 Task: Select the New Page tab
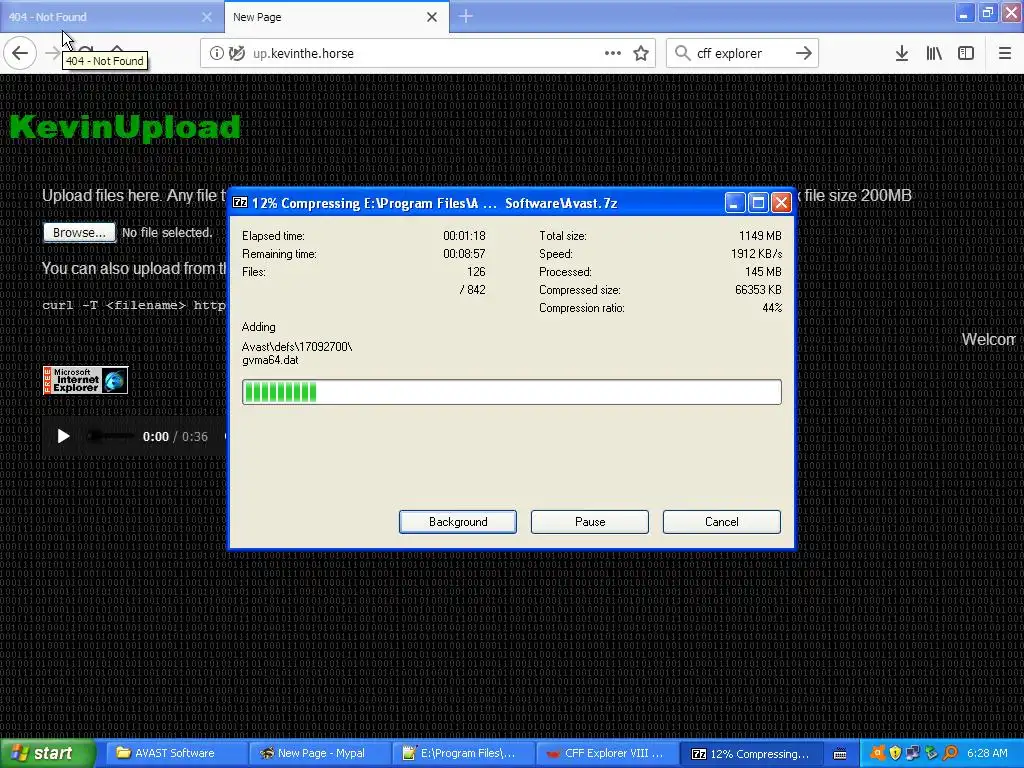336,17
